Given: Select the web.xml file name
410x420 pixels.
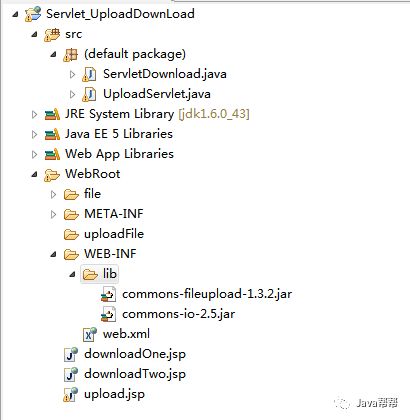Looking at the screenshot, I should click(126, 334).
